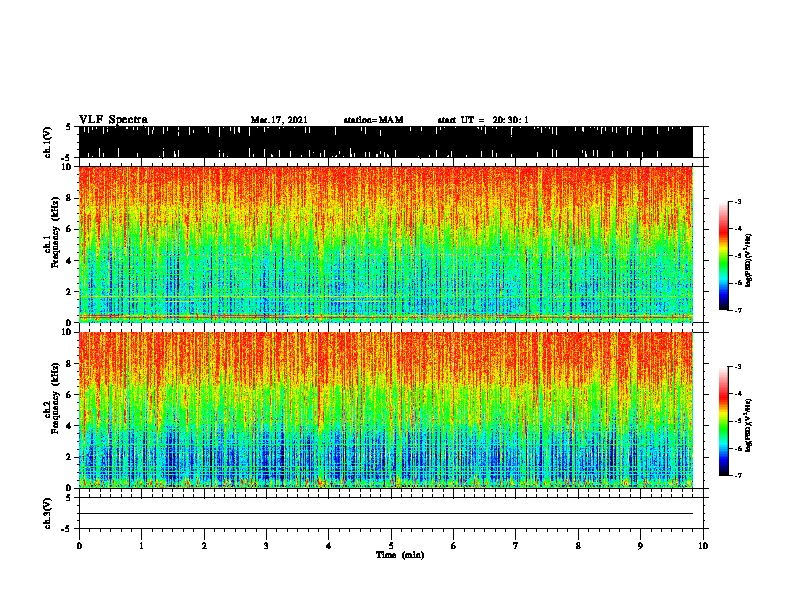792x612 pixels.
Task: Click the "4" kHz tick on ch.2 spectrogram axis
Action: click(x=70, y=426)
